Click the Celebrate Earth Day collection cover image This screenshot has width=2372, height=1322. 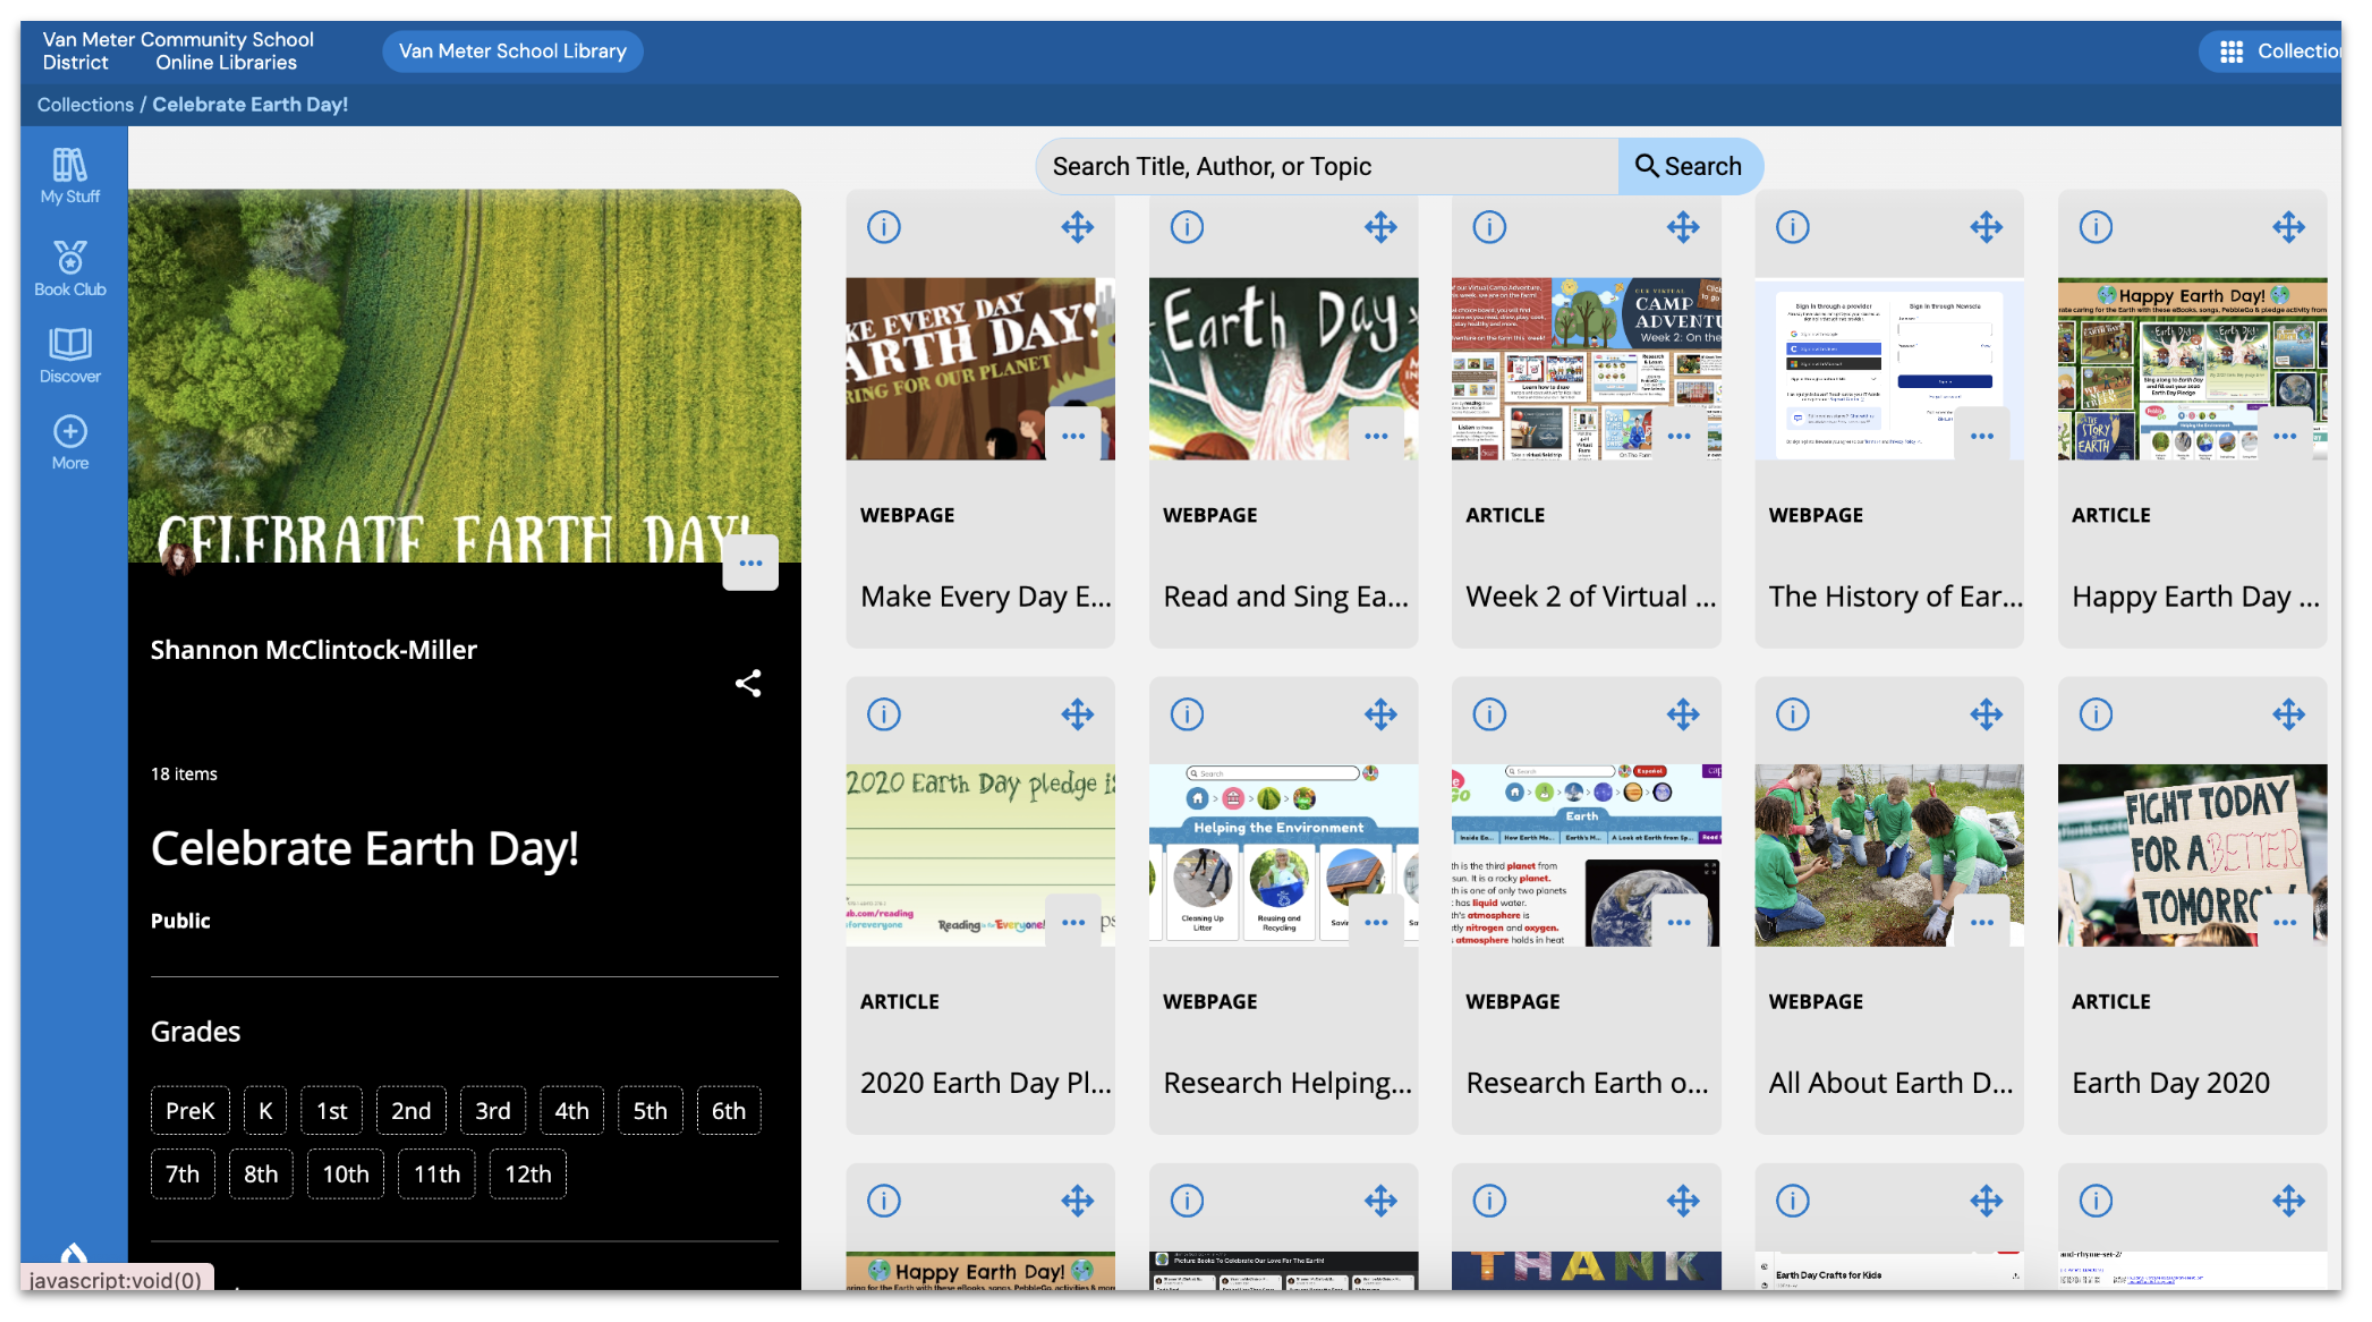(464, 375)
